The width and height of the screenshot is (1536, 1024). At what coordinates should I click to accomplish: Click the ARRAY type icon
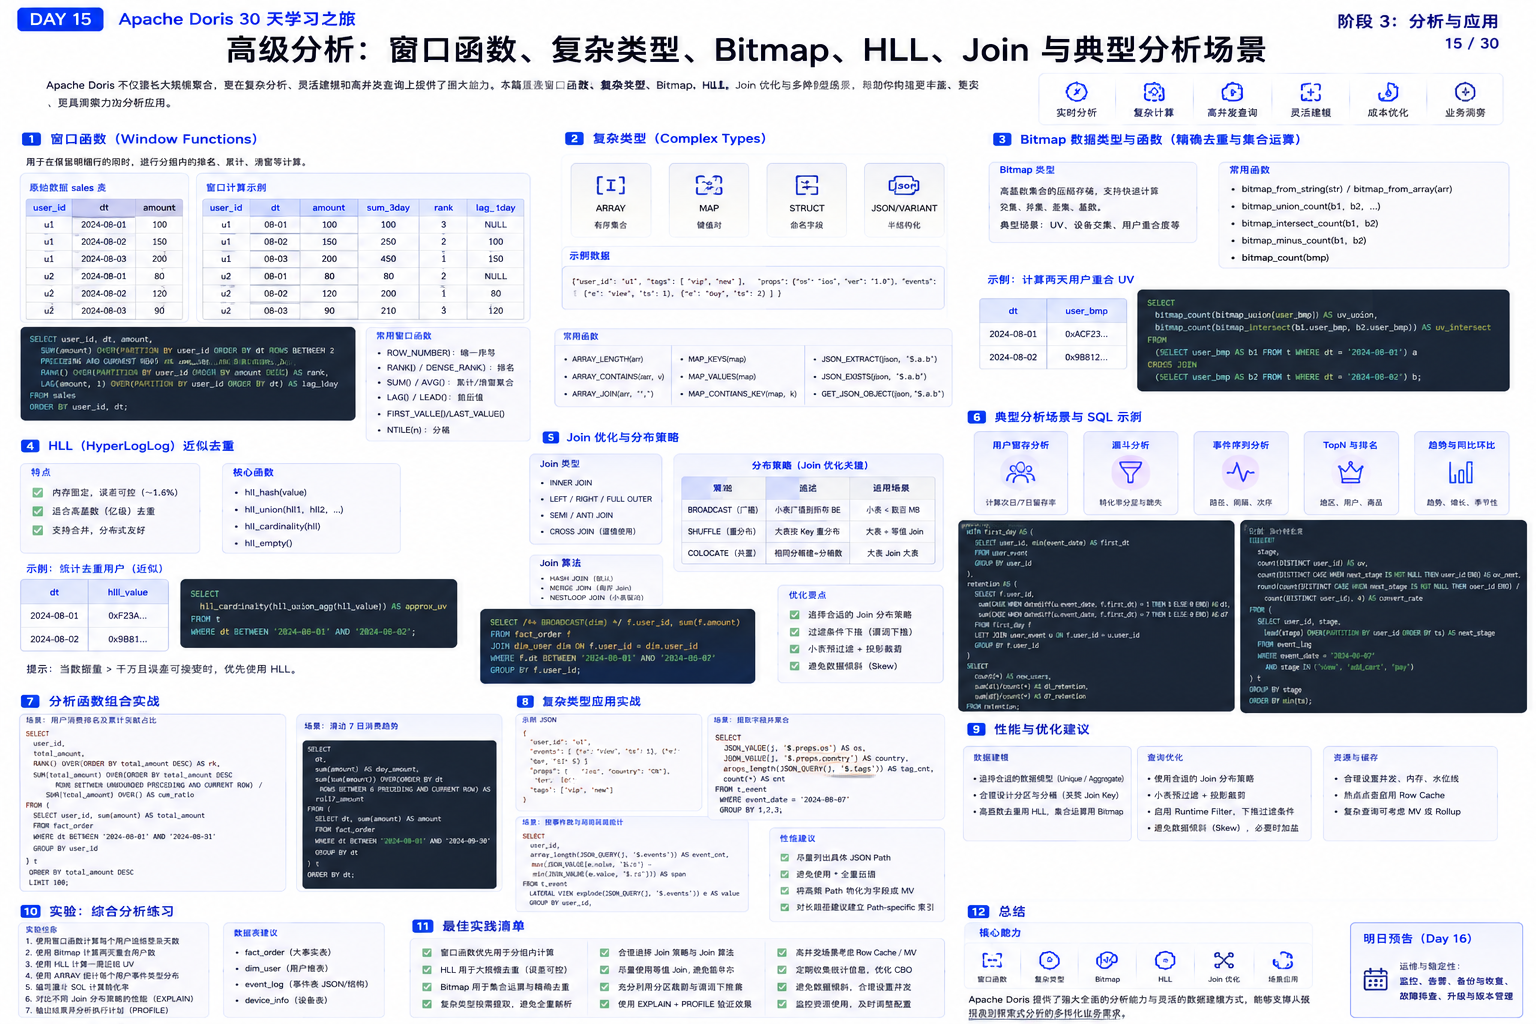610,185
